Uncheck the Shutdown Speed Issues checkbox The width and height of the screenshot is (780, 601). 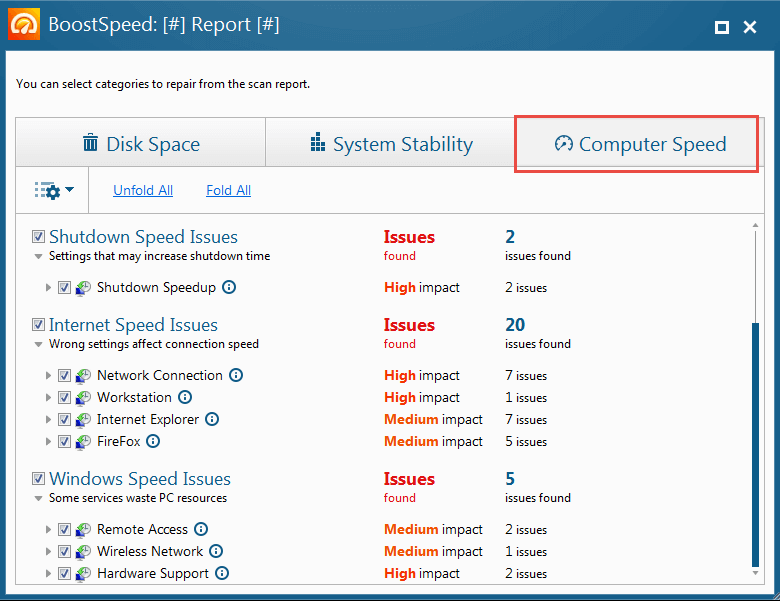(x=38, y=236)
